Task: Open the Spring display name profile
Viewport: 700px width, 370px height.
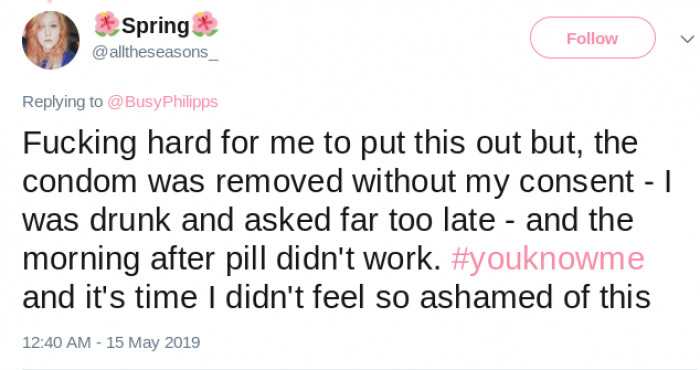Action: (x=155, y=25)
